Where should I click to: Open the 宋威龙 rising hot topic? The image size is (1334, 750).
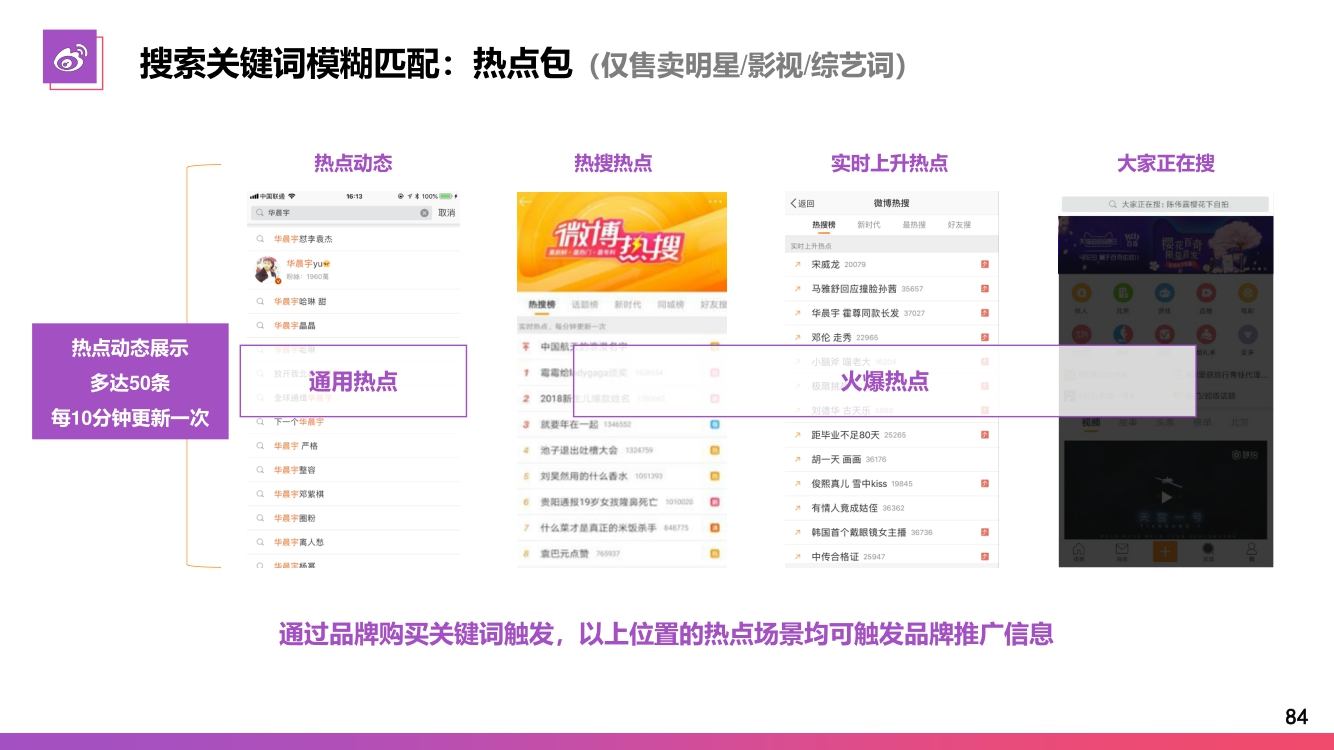pyautogui.click(x=825, y=265)
